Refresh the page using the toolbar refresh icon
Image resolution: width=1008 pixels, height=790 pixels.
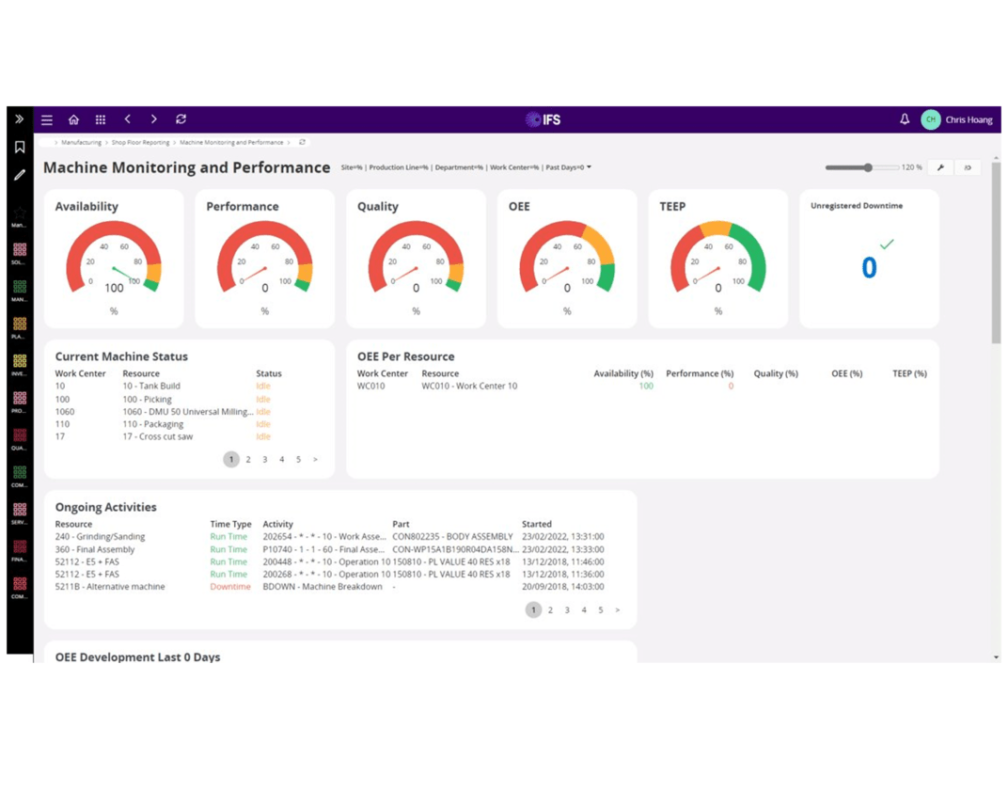[x=181, y=119]
